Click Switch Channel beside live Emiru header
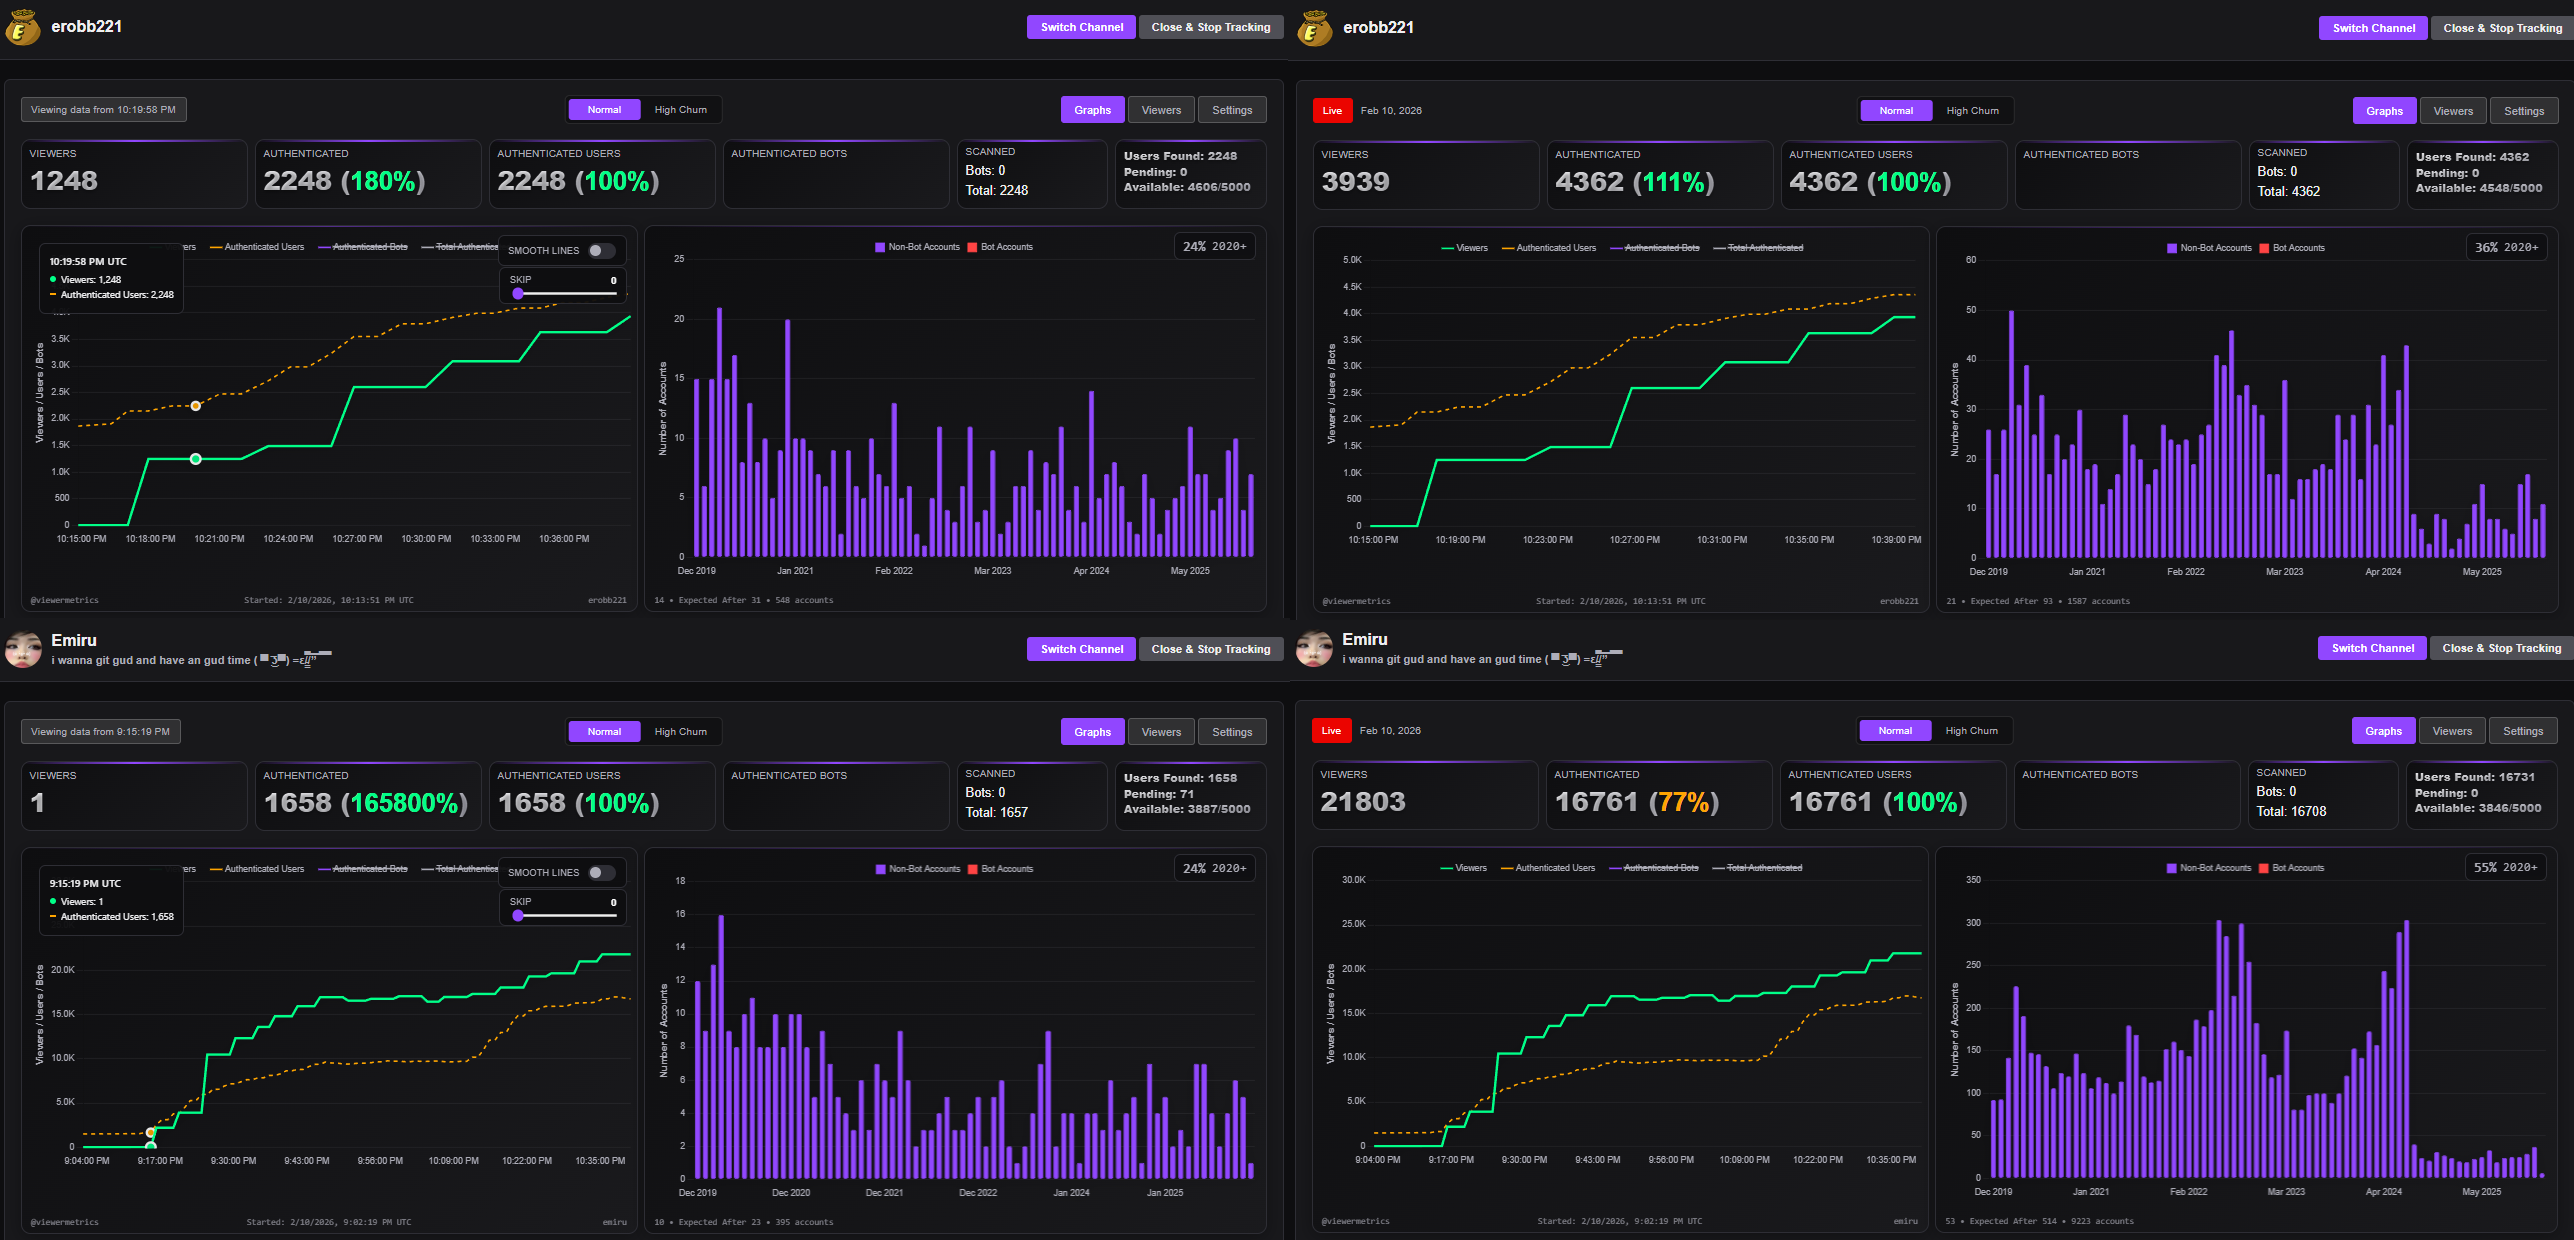 [2372, 648]
